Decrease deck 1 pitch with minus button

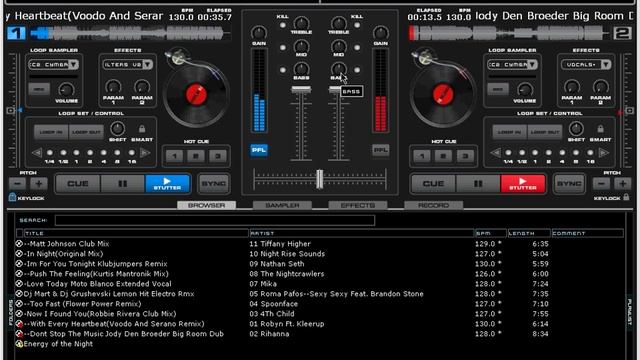click(18, 184)
